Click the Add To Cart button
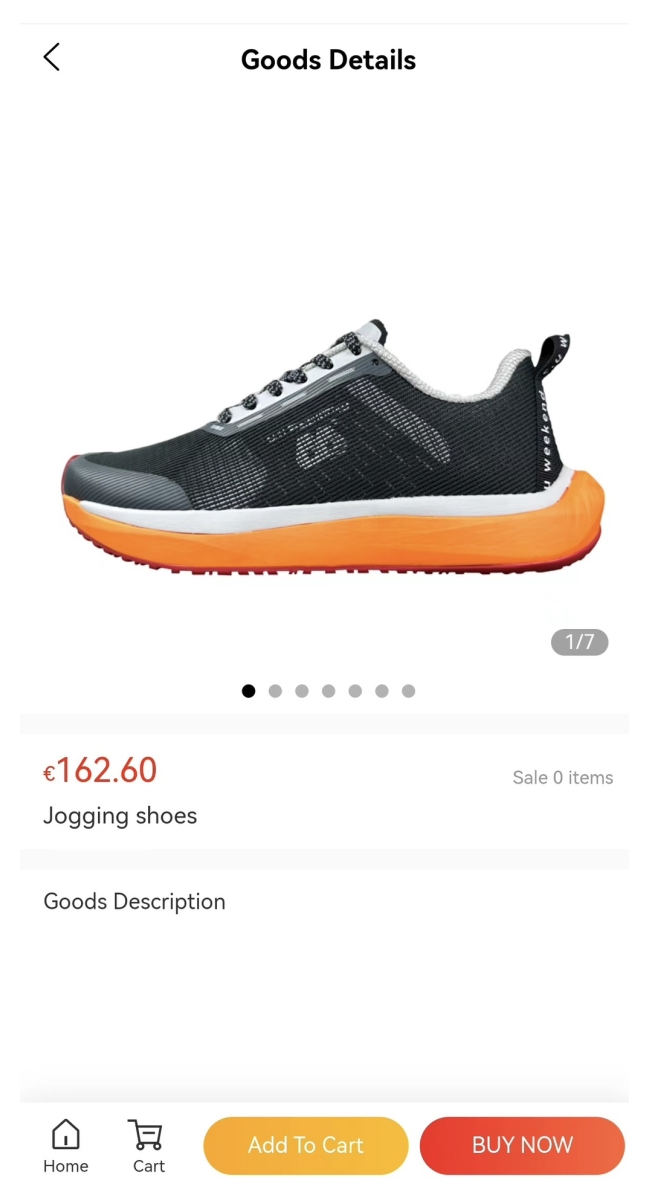This screenshot has width=649, height=1200. point(306,1145)
